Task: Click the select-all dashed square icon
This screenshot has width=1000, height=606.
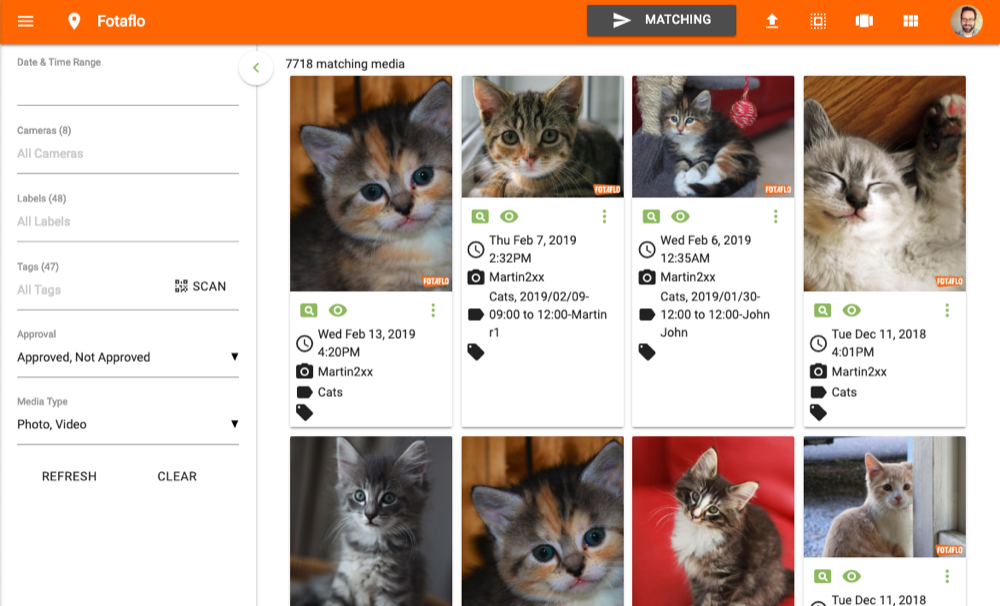Action: [818, 21]
